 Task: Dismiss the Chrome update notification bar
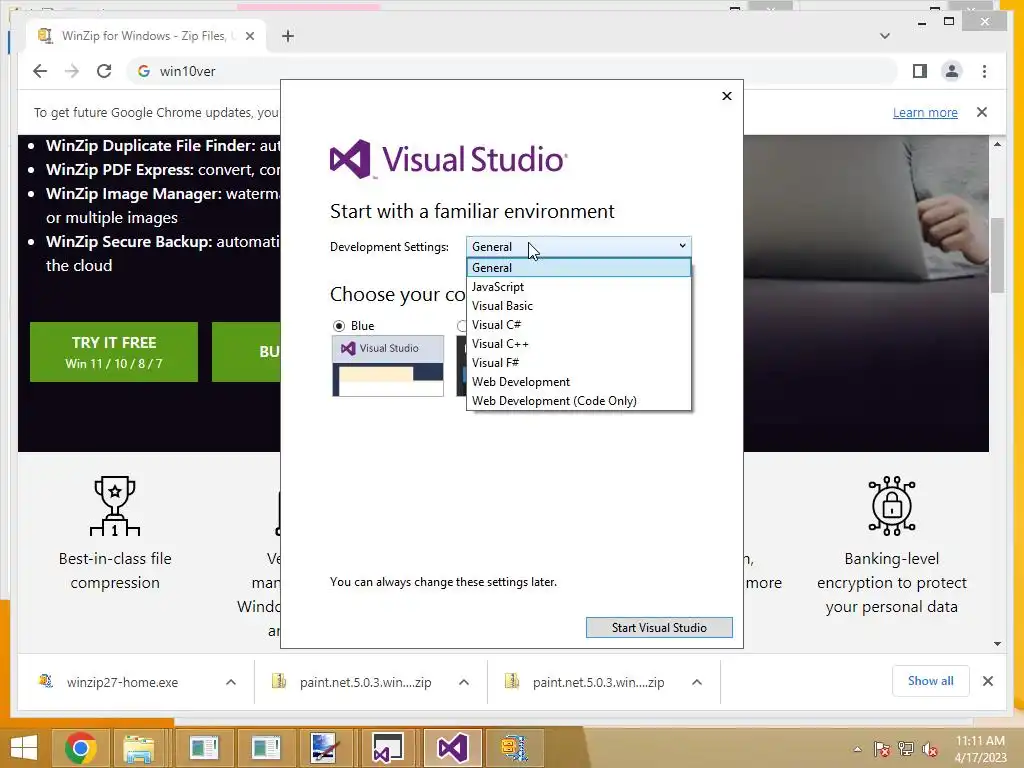coord(982,112)
